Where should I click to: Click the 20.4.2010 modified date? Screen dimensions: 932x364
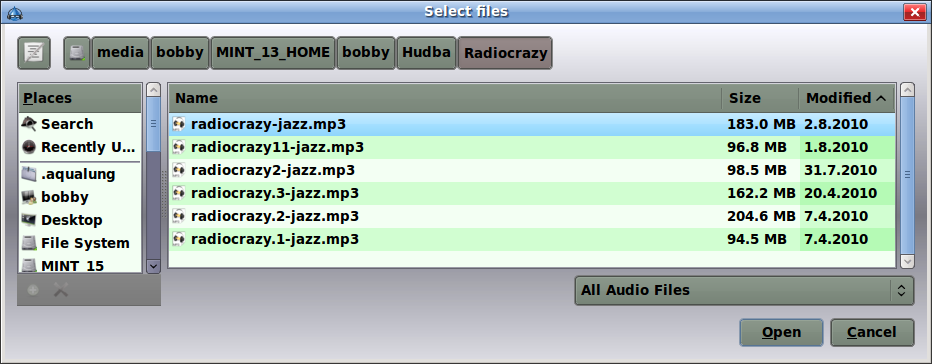point(840,193)
